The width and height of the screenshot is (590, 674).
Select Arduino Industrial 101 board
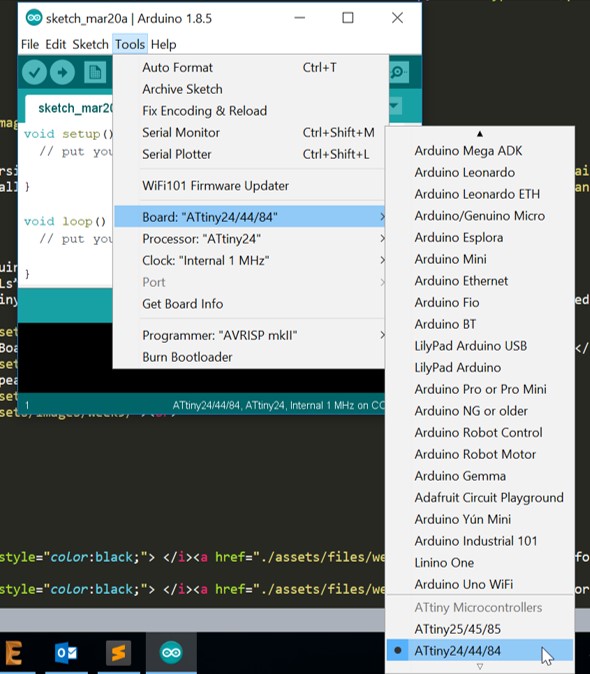(x=480, y=541)
